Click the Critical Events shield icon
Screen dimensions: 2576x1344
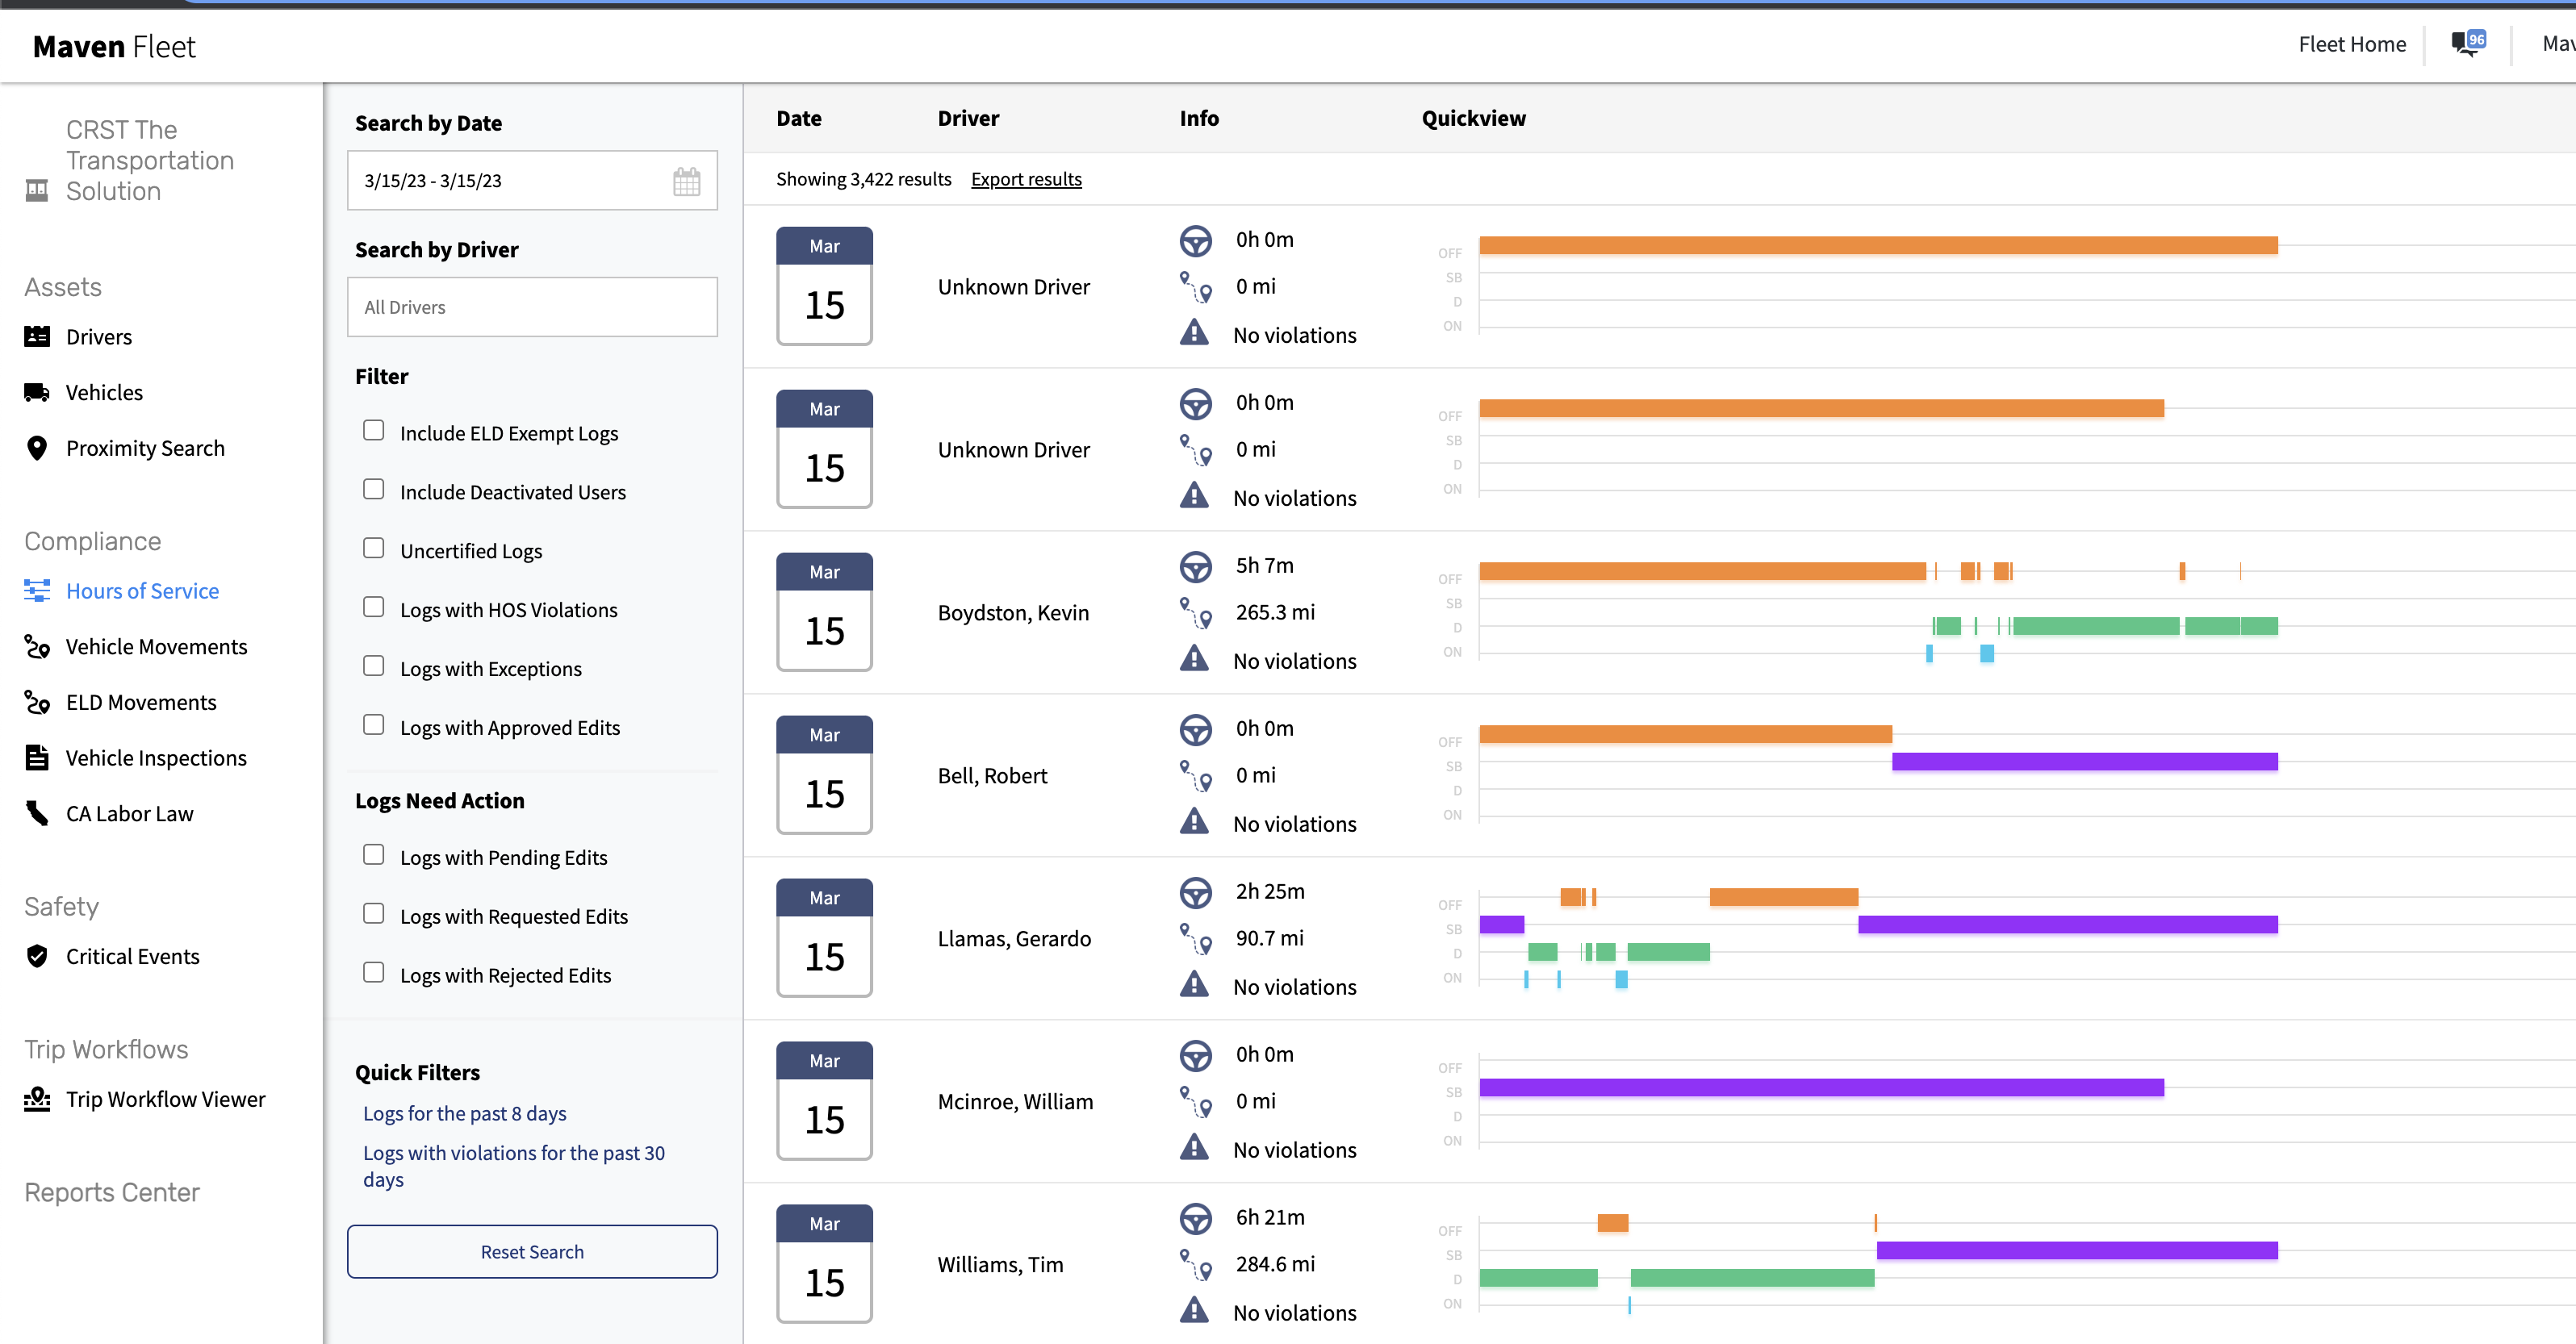pos(37,956)
